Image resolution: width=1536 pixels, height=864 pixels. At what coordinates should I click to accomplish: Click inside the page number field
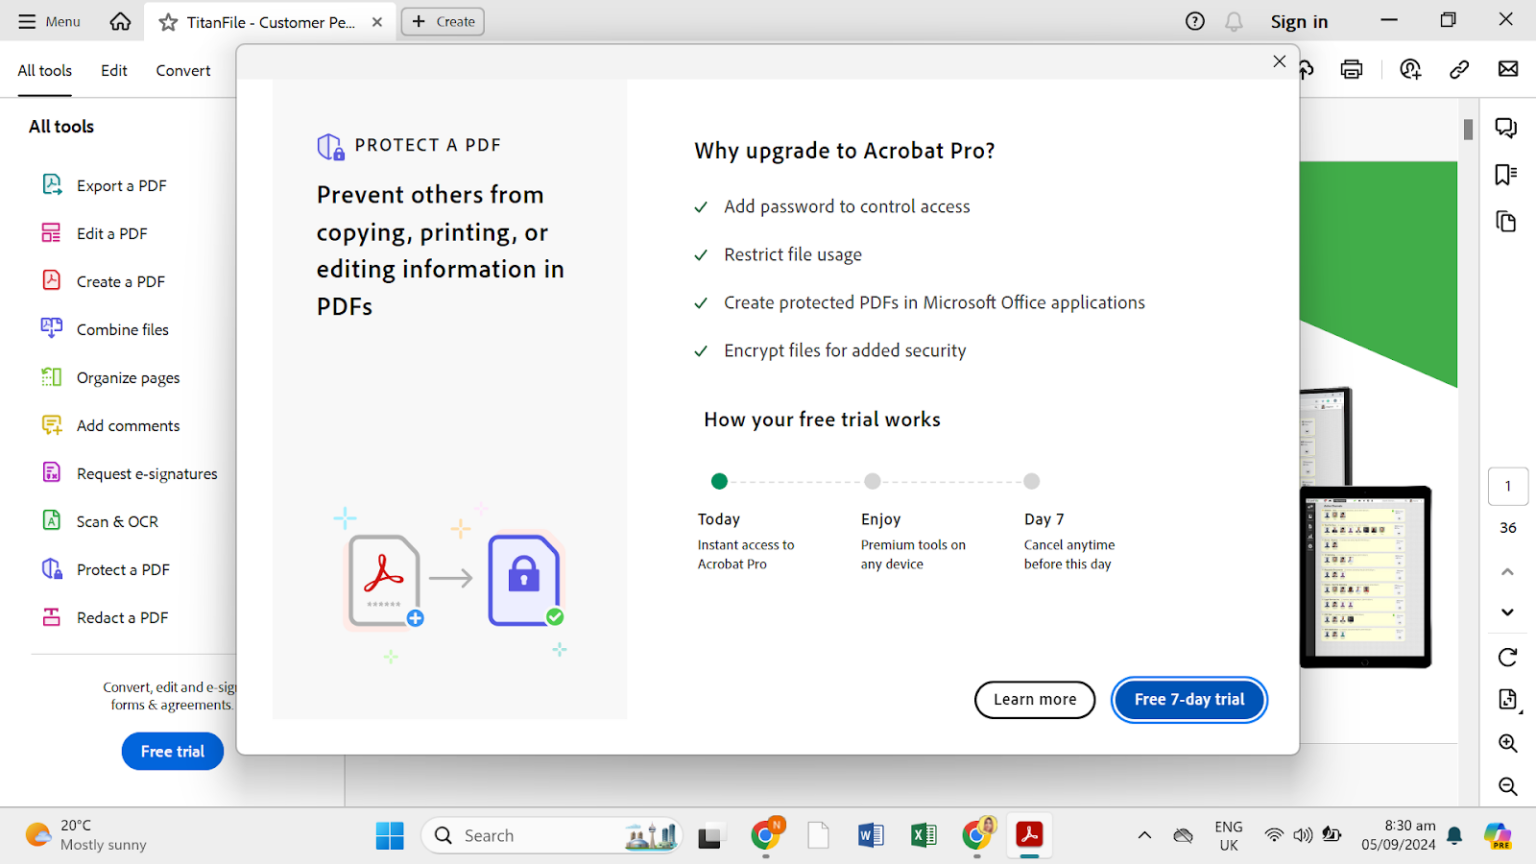tap(1508, 486)
